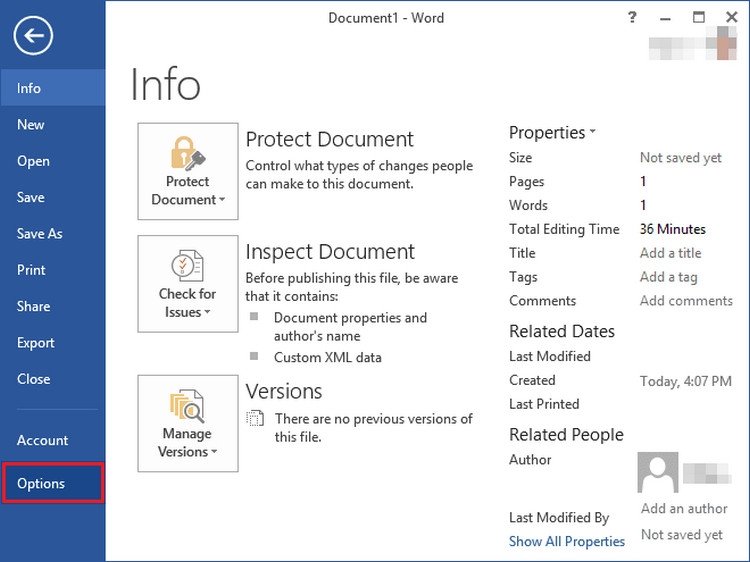Click the Total Editing Time label
This screenshot has height=562, width=750.
pos(564,229)
